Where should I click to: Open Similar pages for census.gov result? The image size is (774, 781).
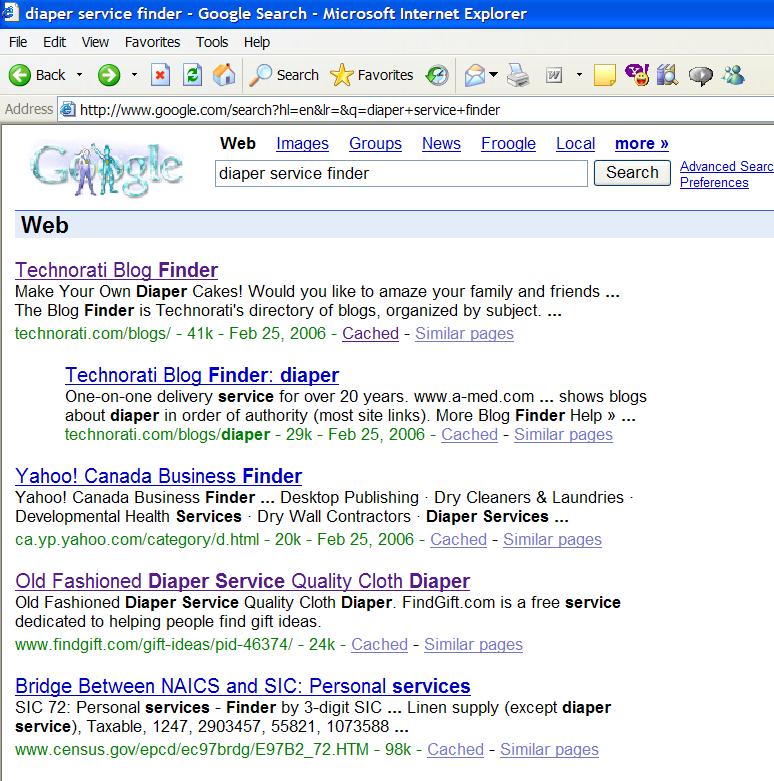click(x=549, y=750)
